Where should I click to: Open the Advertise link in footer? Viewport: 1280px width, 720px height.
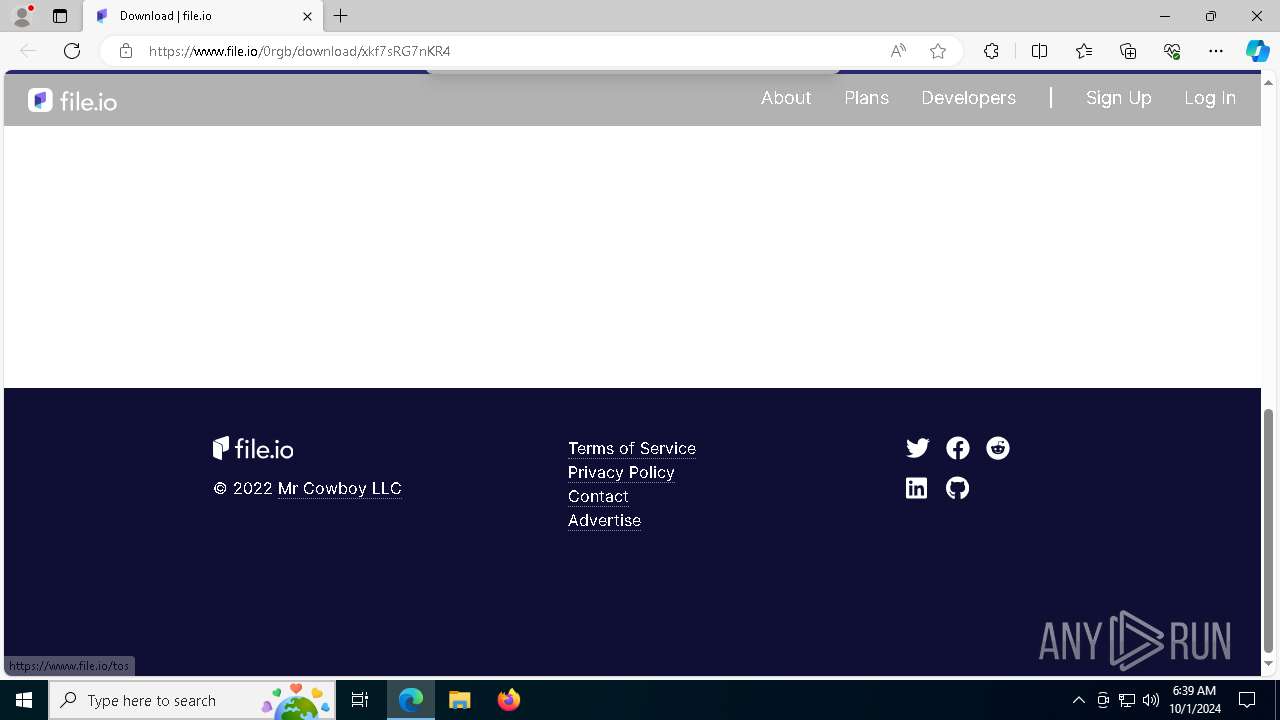tap(604, 520)
